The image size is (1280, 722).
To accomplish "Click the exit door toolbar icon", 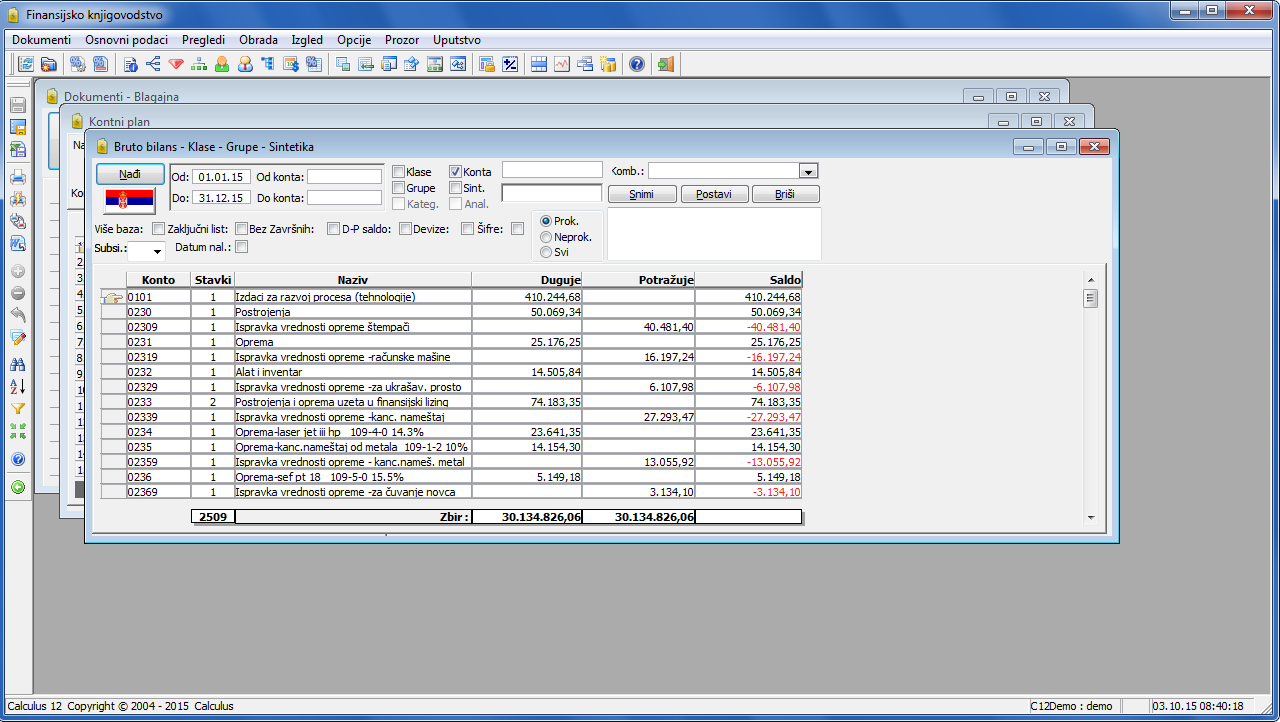I will 665,64.
